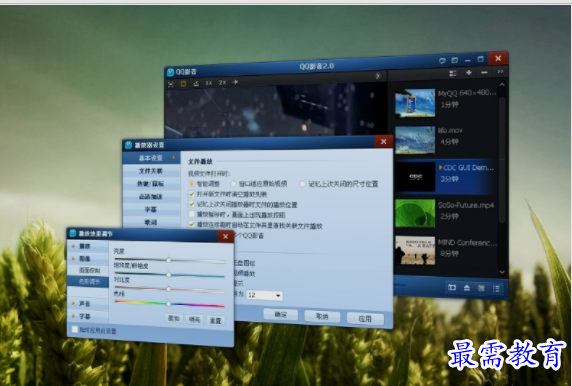Toggle the checkbox ending in 关联文件播放

pos(192,224)
